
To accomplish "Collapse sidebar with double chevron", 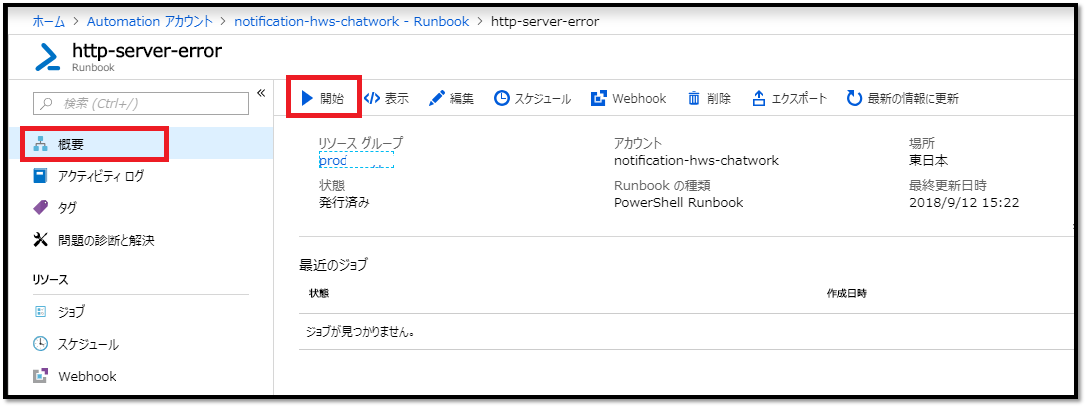I will point(261,94).
